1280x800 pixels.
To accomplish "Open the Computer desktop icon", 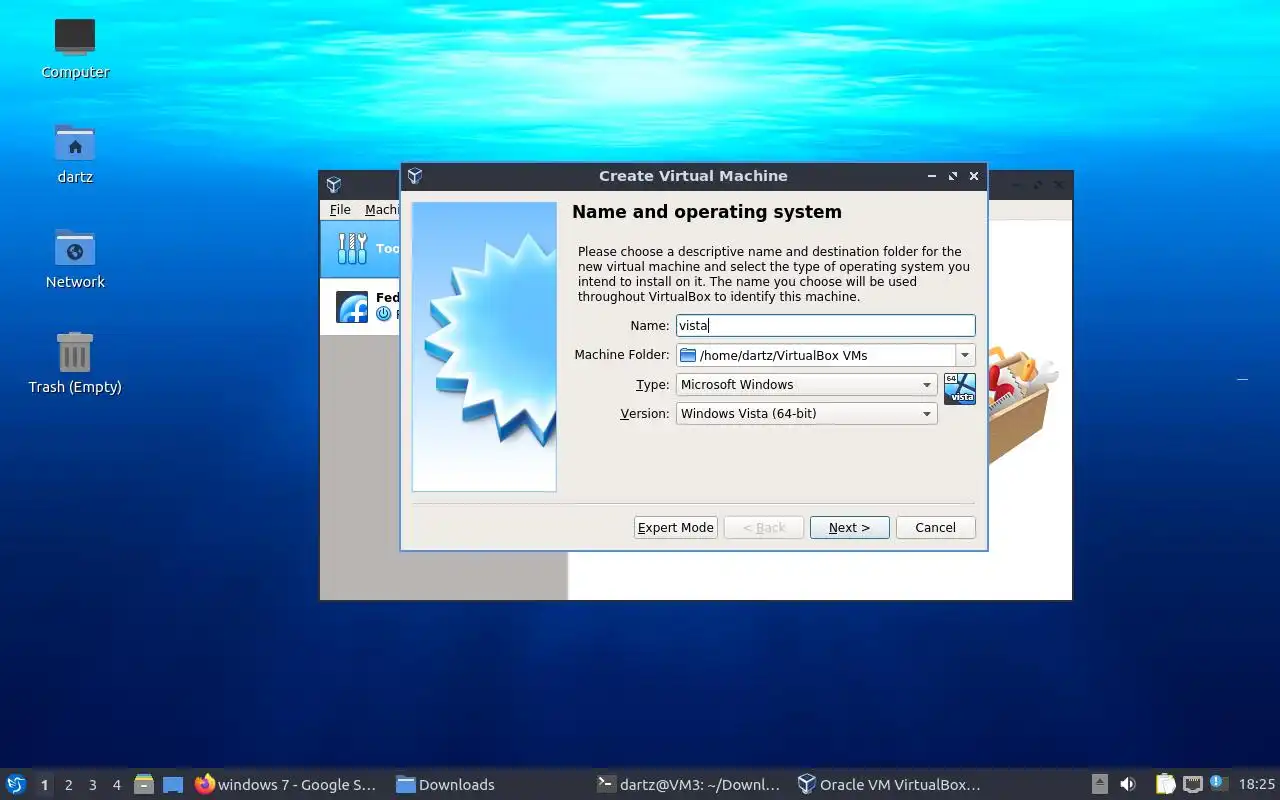I will point(75,48).
